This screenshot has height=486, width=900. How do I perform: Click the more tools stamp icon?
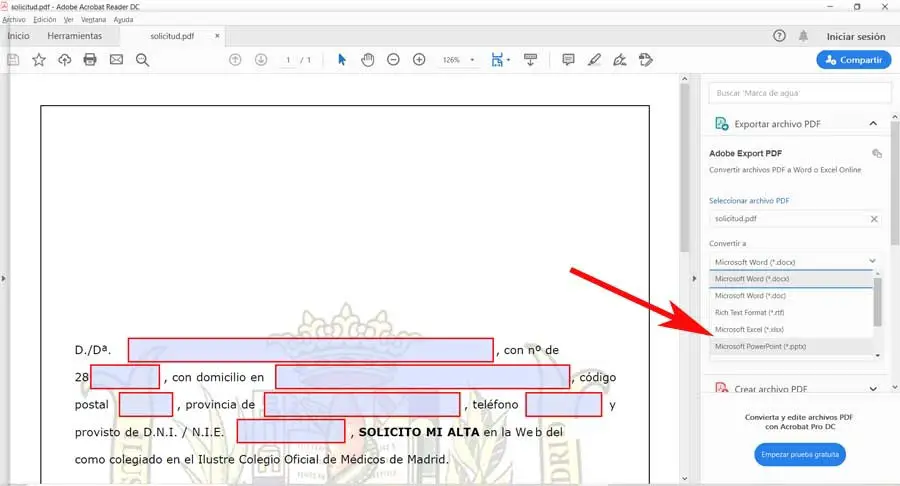tap(646, 60)
